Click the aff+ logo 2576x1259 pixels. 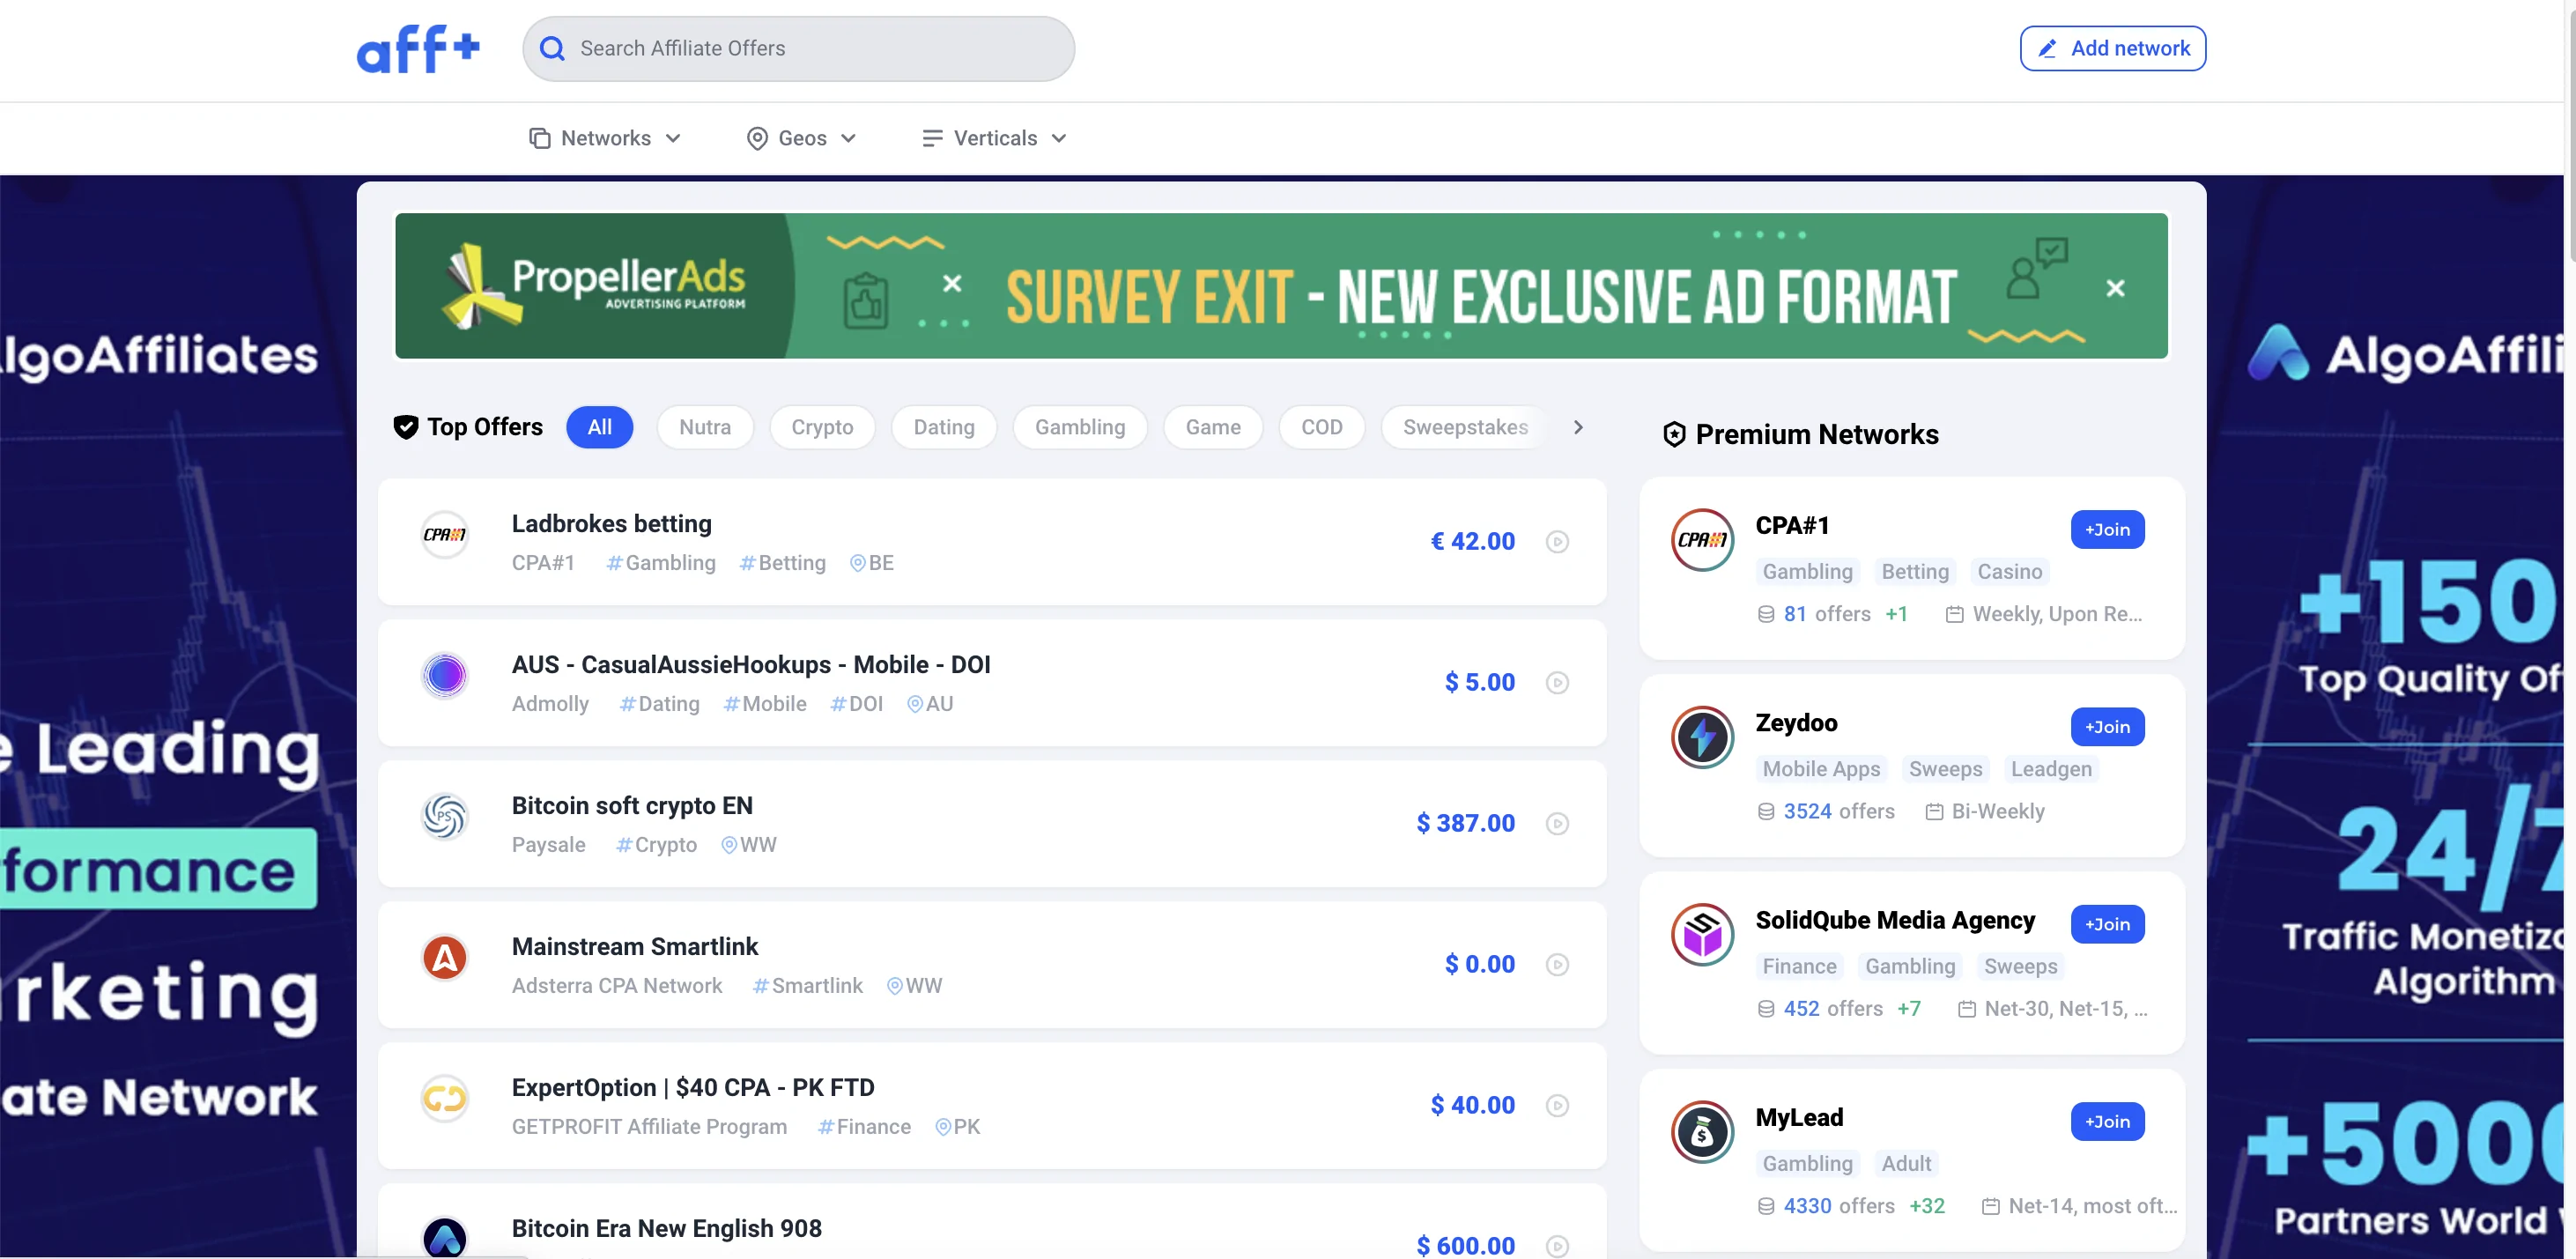(418, 48)
